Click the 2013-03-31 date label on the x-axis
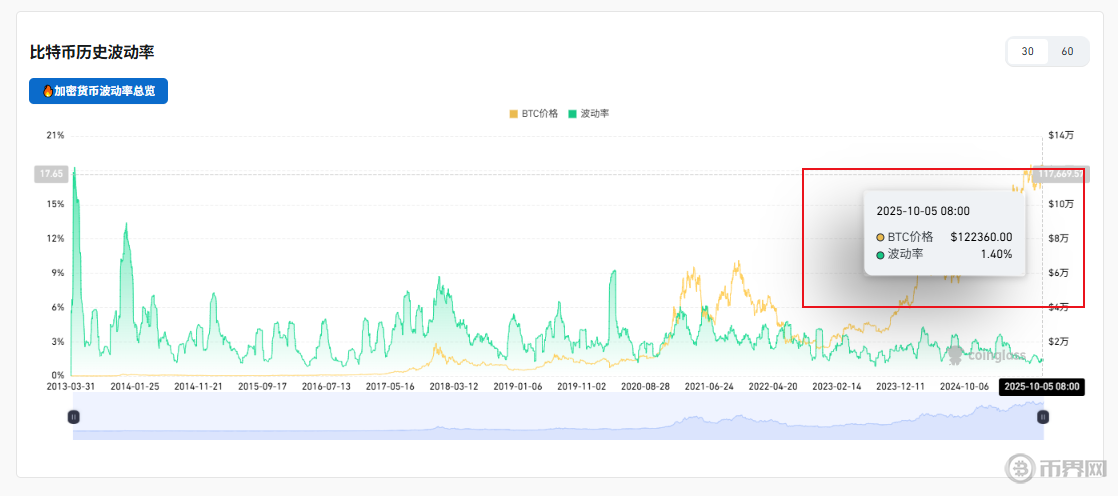 tap(73, 385)
